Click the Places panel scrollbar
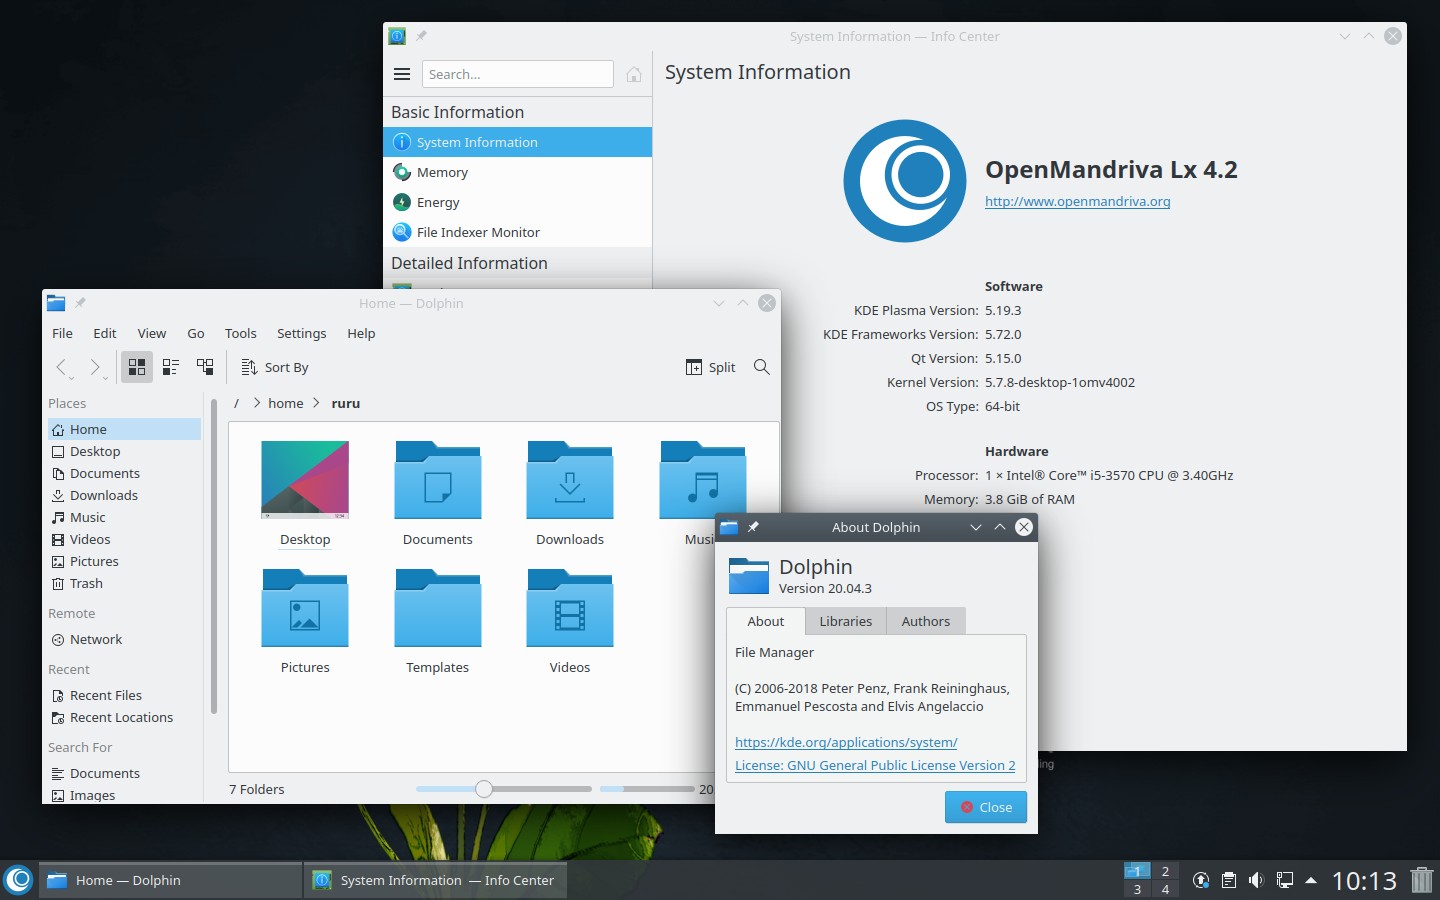Image resolution: width=1440 pixels, height=900 pixels. coord(214,556)
